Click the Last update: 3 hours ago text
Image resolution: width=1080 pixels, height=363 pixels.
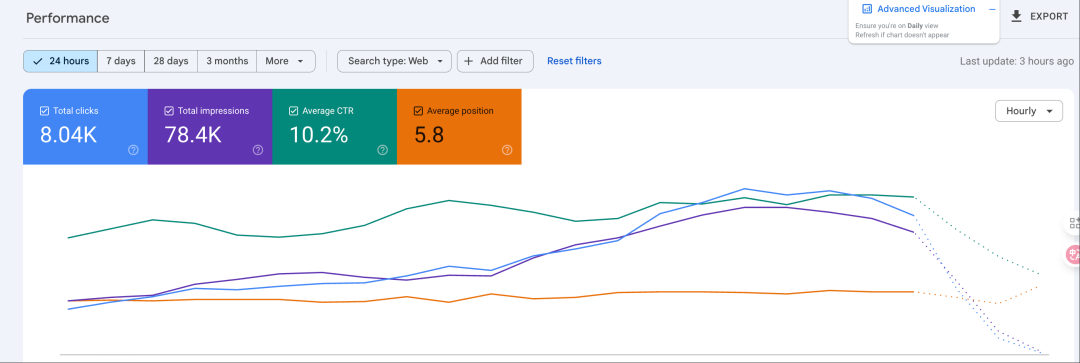[1017, 61]
